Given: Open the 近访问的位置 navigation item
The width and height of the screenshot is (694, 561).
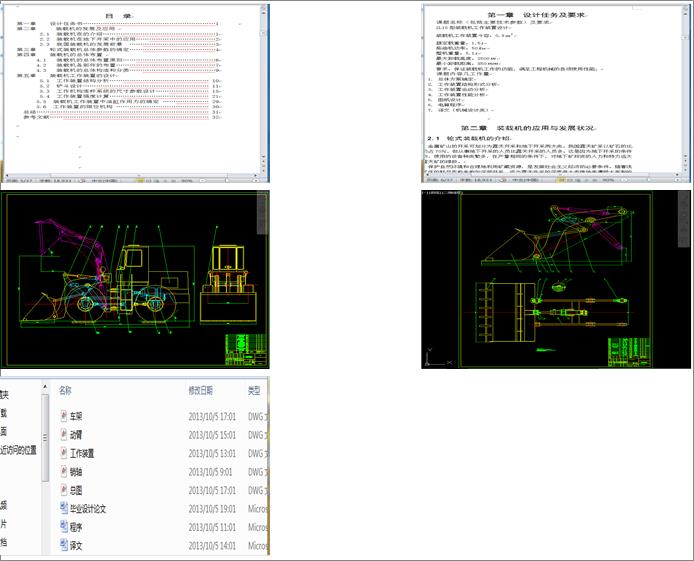Looking at the screenshot, I should click(x=18, y=450).
